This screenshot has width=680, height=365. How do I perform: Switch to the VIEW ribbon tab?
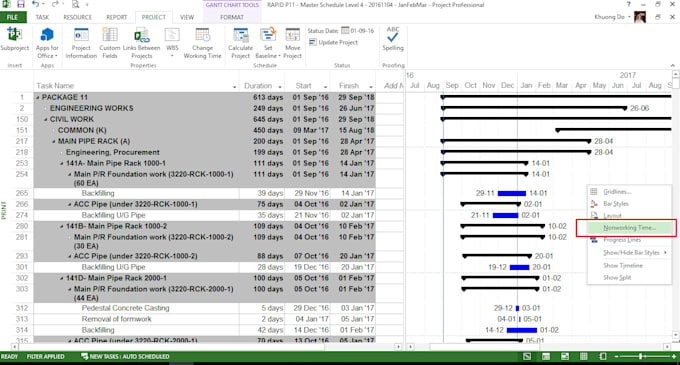187,17
